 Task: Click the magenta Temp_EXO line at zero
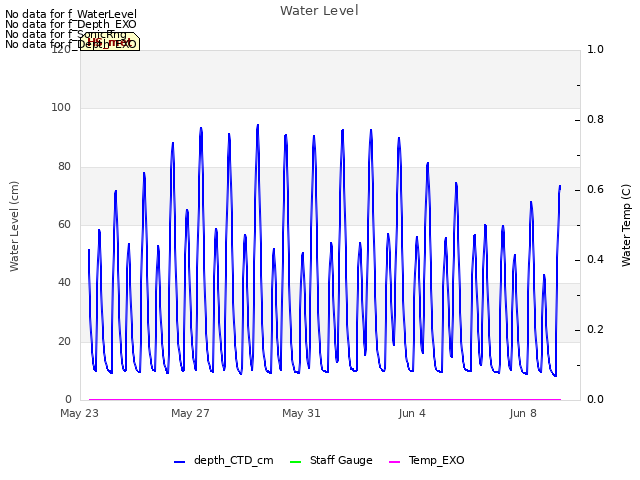[324, 399]
